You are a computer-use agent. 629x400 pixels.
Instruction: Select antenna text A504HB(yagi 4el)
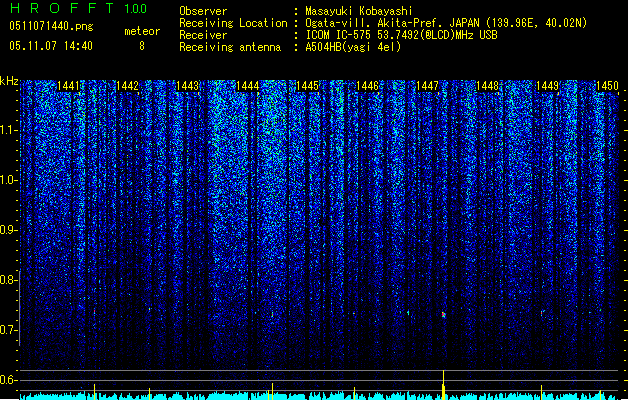point(353,47)
